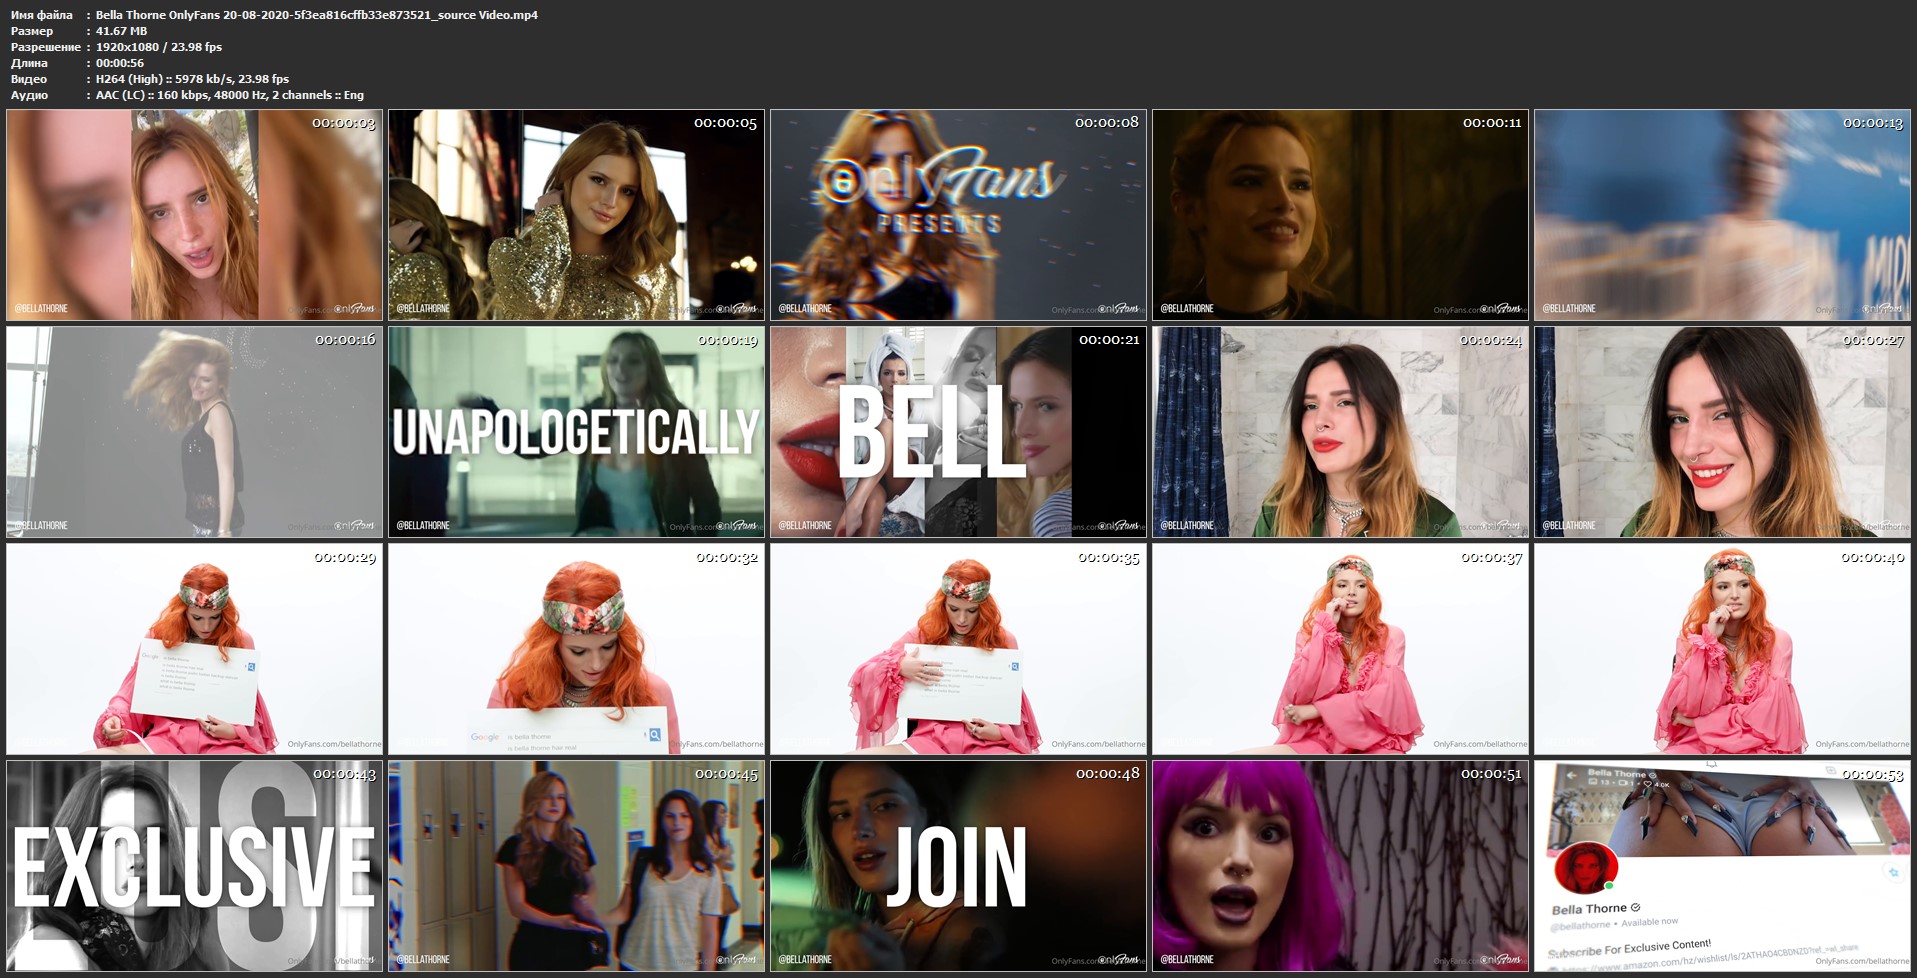Image resolution: width=1917 pixels, height=978 pixels.
Task: Click the 'Видео' label
Action: pos(29,79)
